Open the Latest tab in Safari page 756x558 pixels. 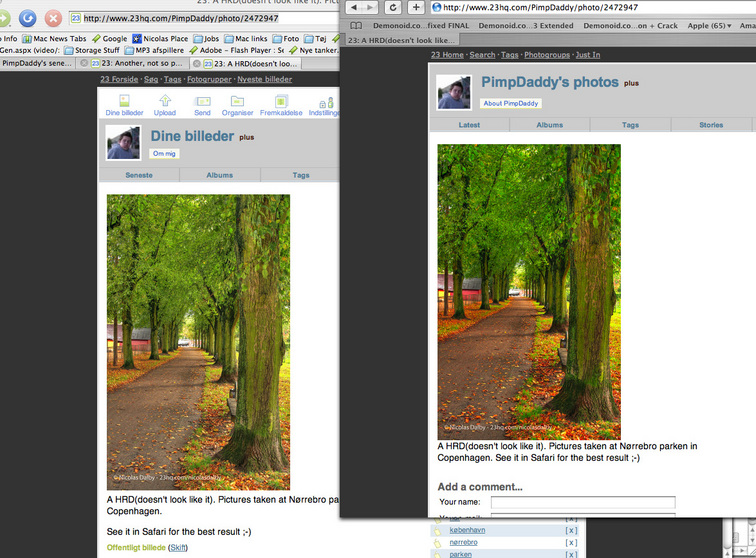point(469,125)
